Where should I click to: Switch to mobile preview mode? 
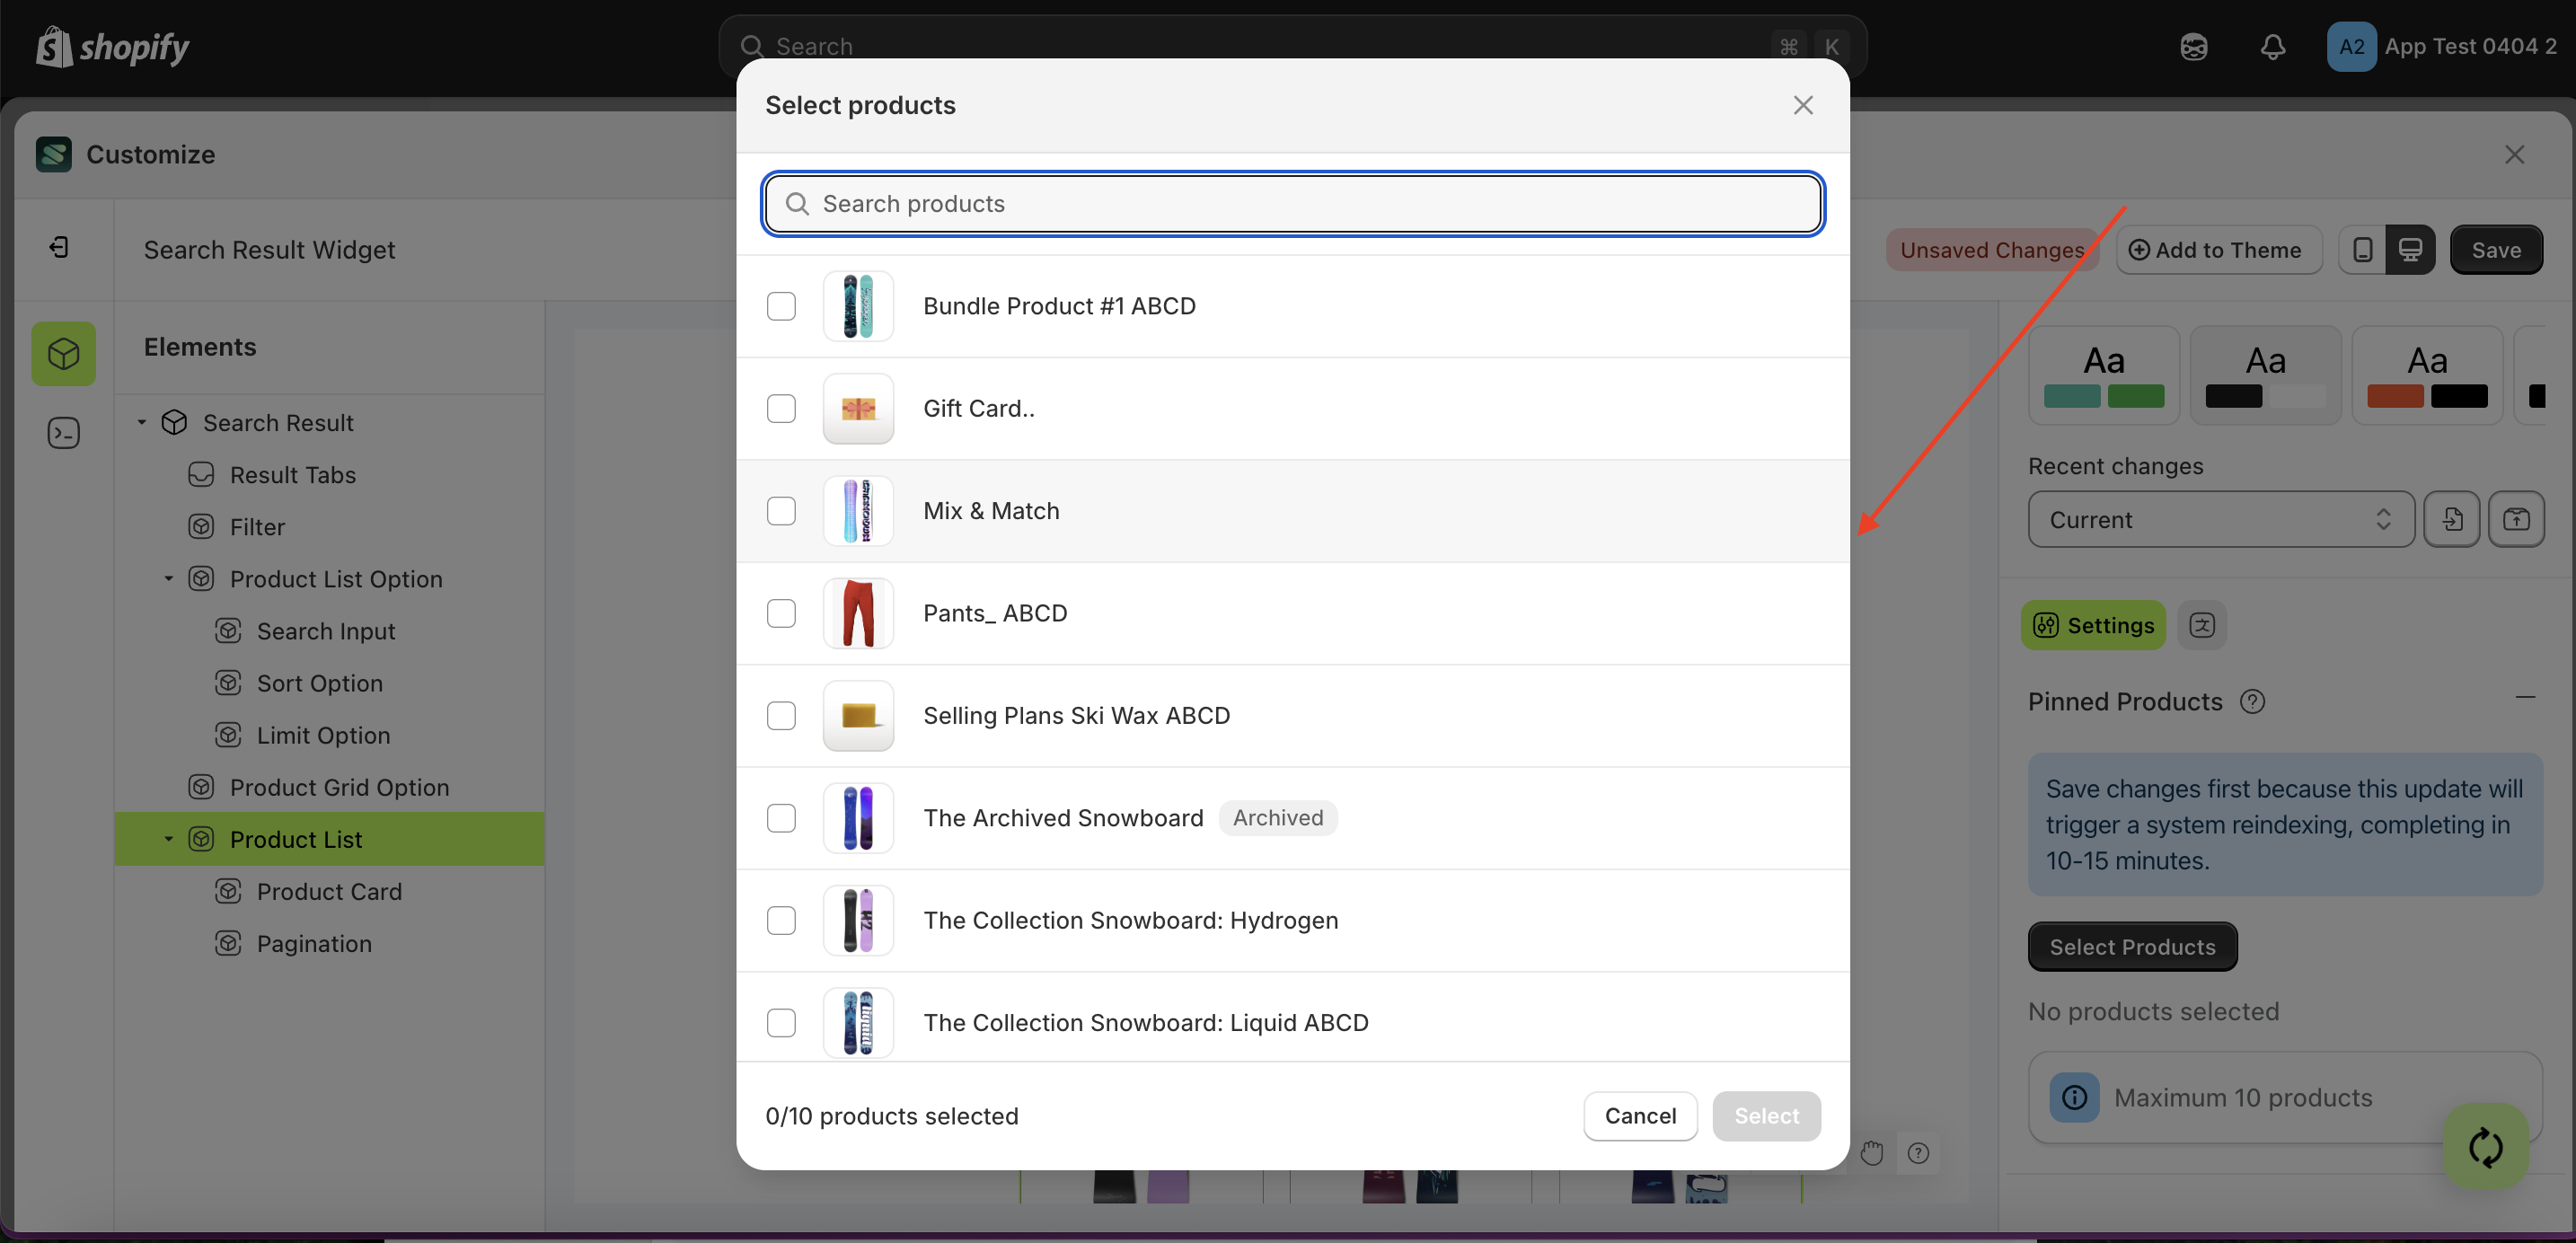click(x=2361, y=250)
